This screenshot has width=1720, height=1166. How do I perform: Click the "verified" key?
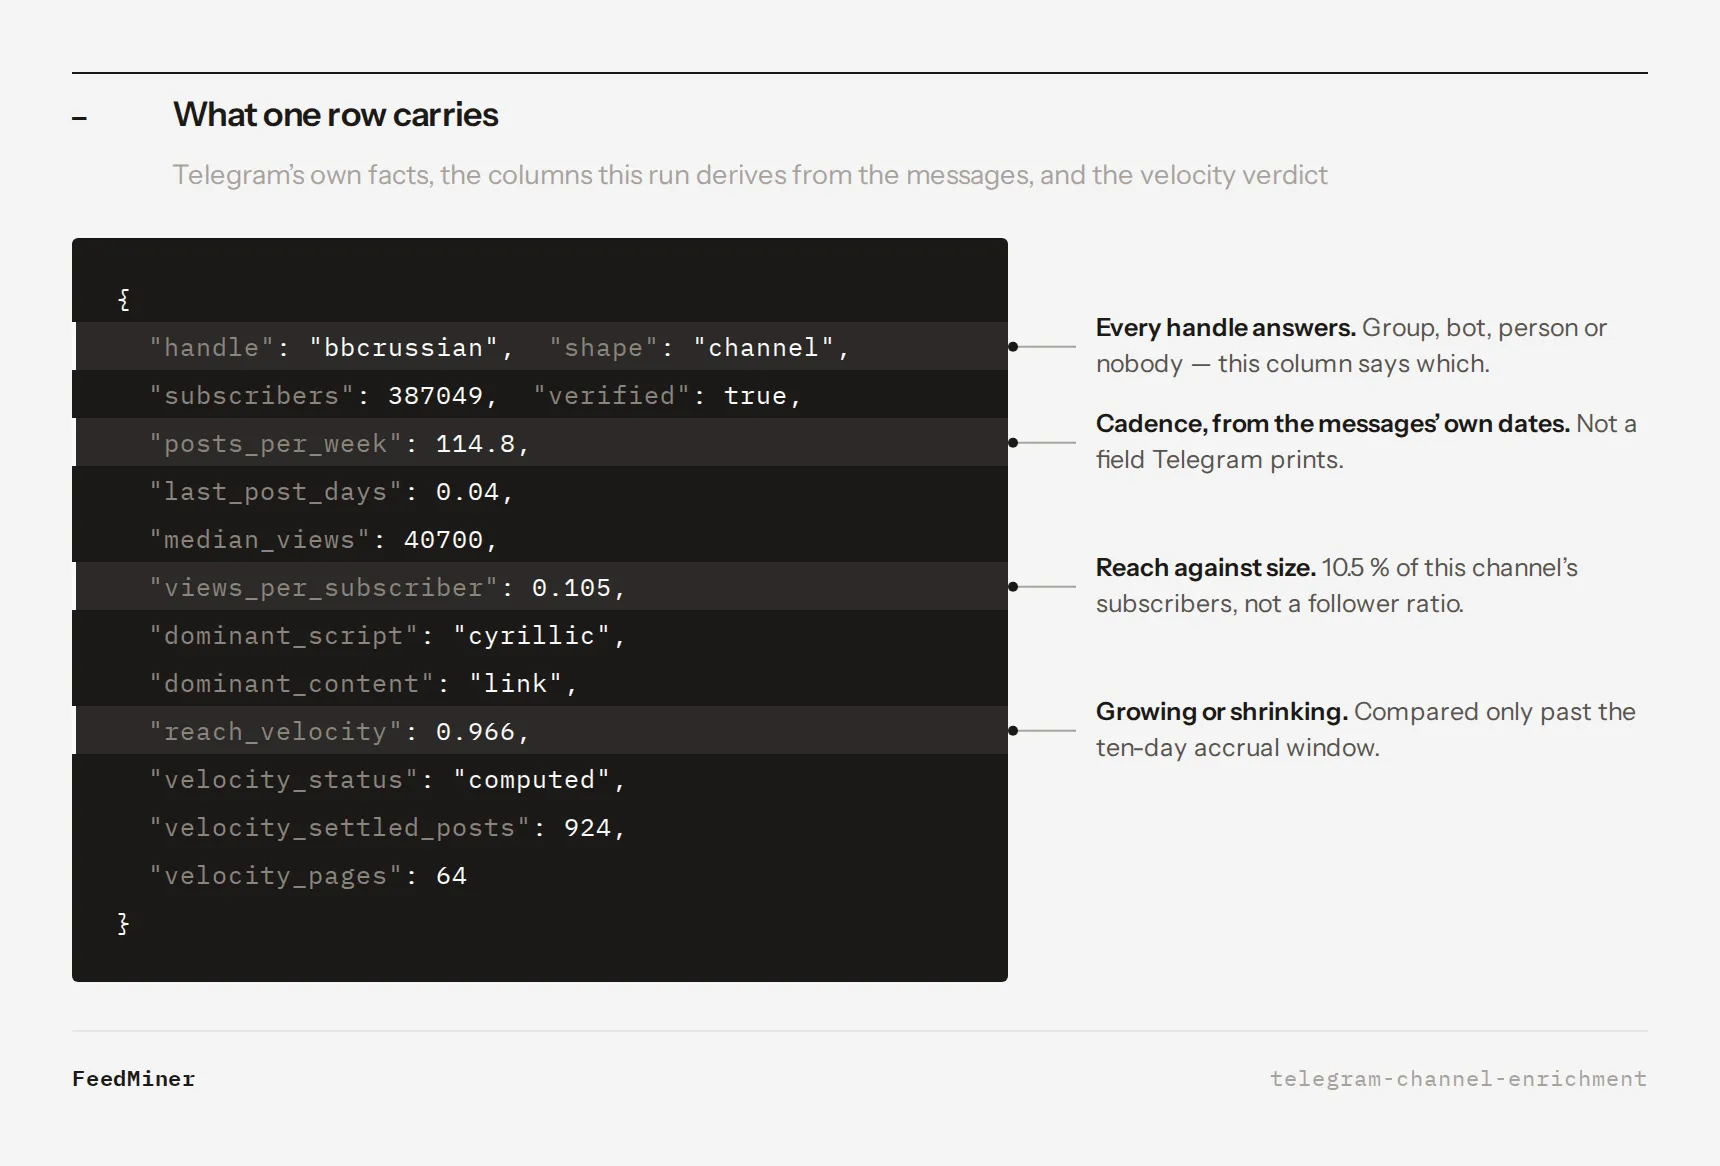point(612,395)
